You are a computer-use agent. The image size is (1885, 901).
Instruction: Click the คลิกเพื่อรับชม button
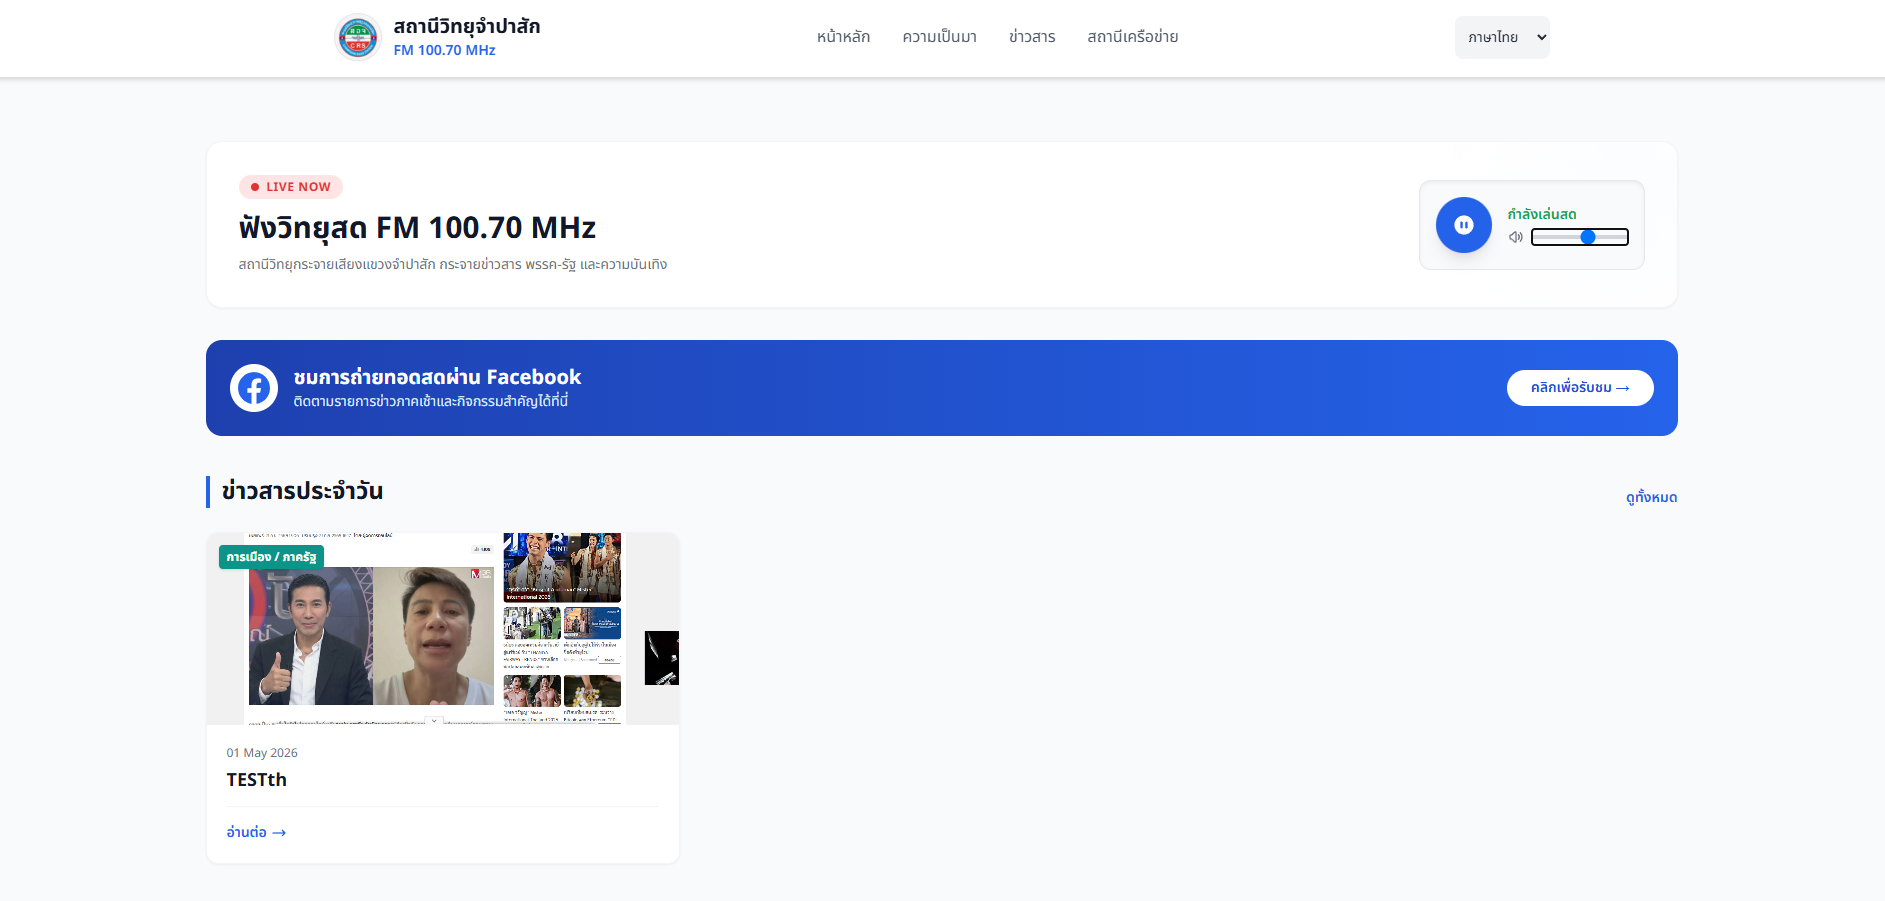pos(1580,388)
